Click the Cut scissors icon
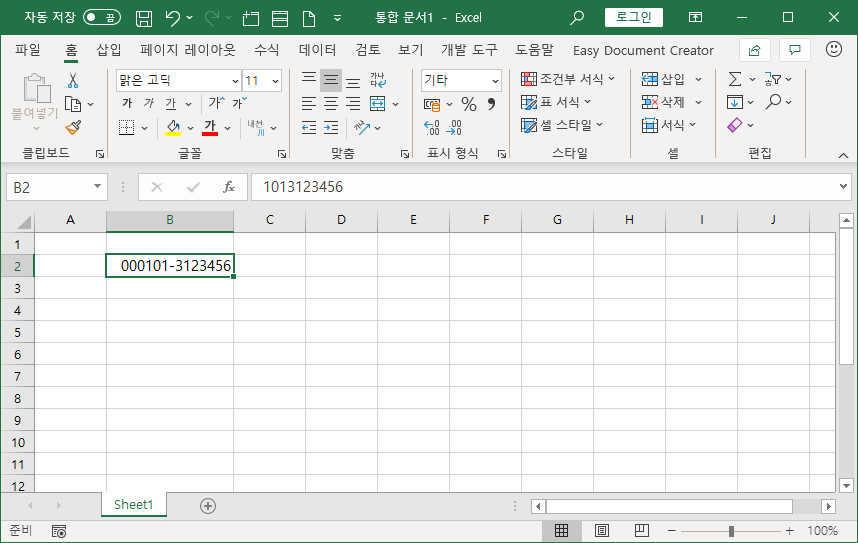The width and height of the screenshot is (858, 543). (x=73, y=80)
